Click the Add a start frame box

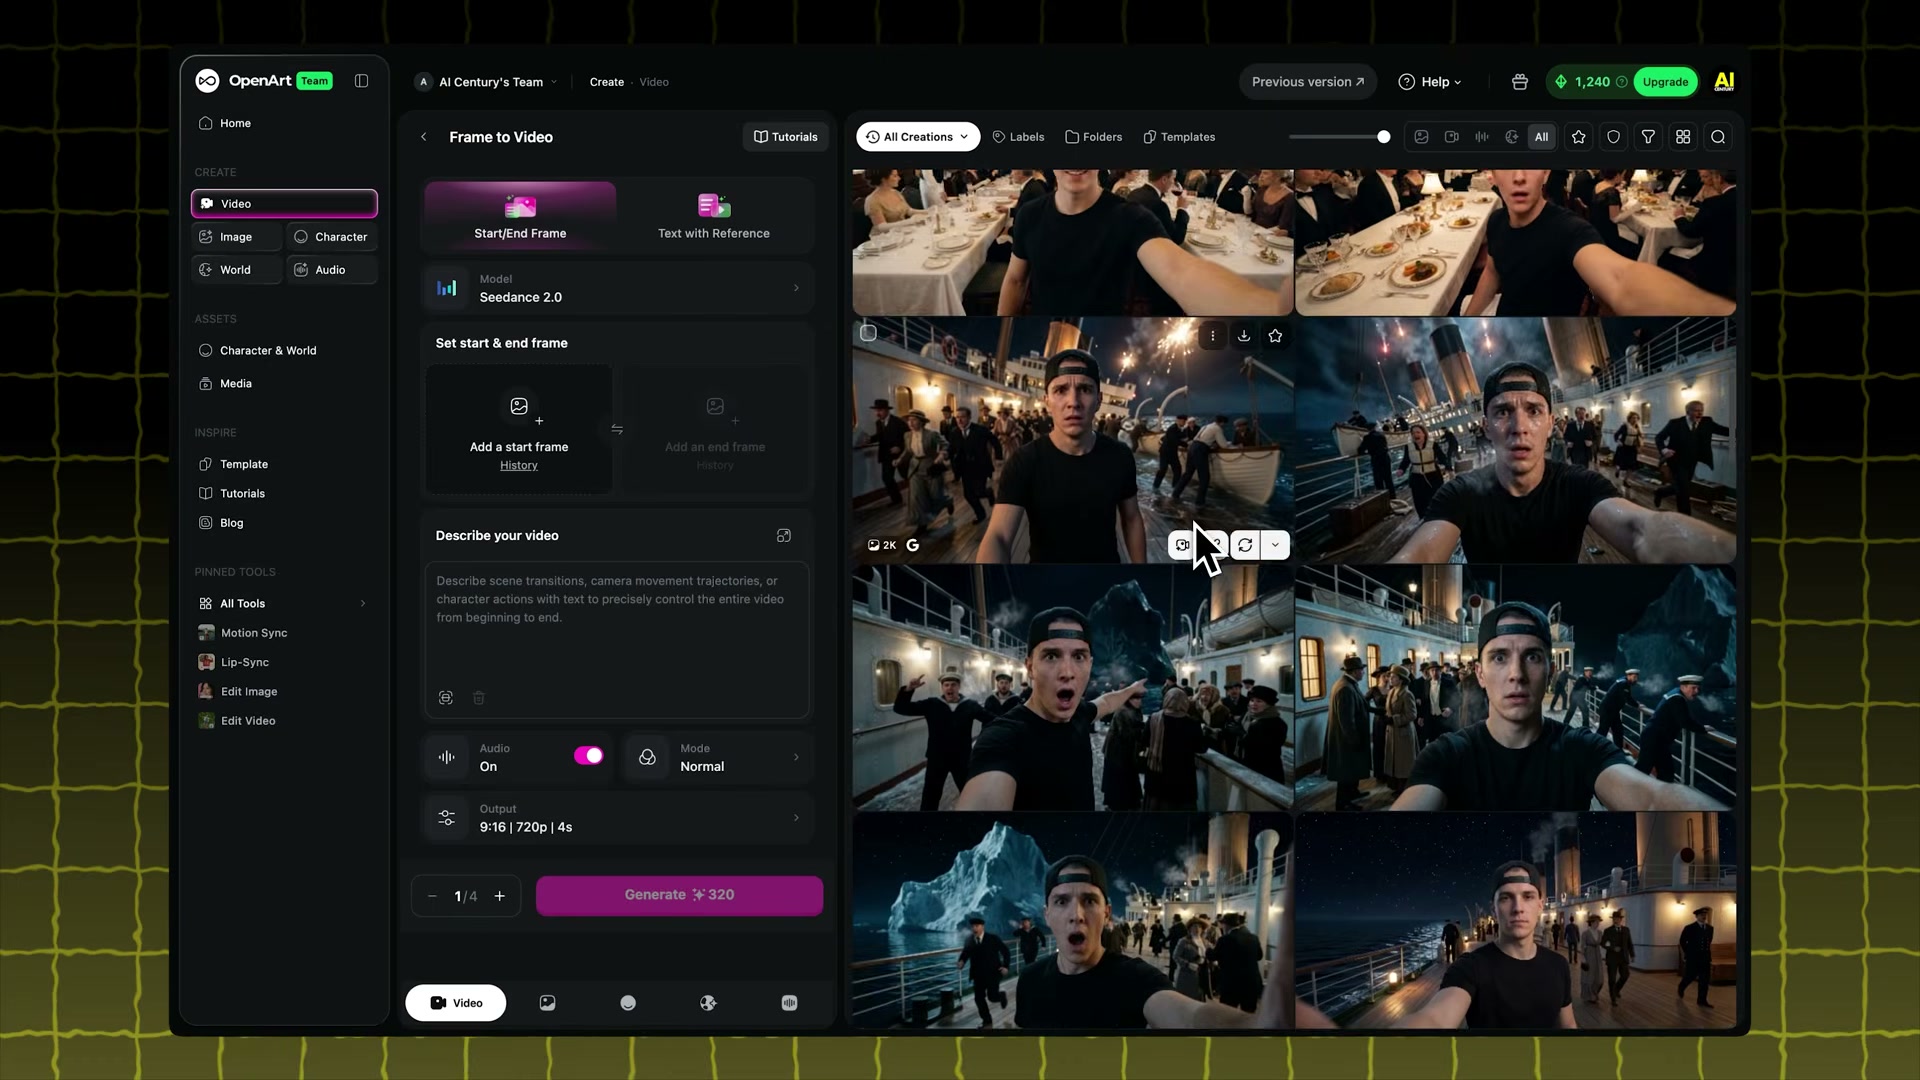[x=519, y=429]
